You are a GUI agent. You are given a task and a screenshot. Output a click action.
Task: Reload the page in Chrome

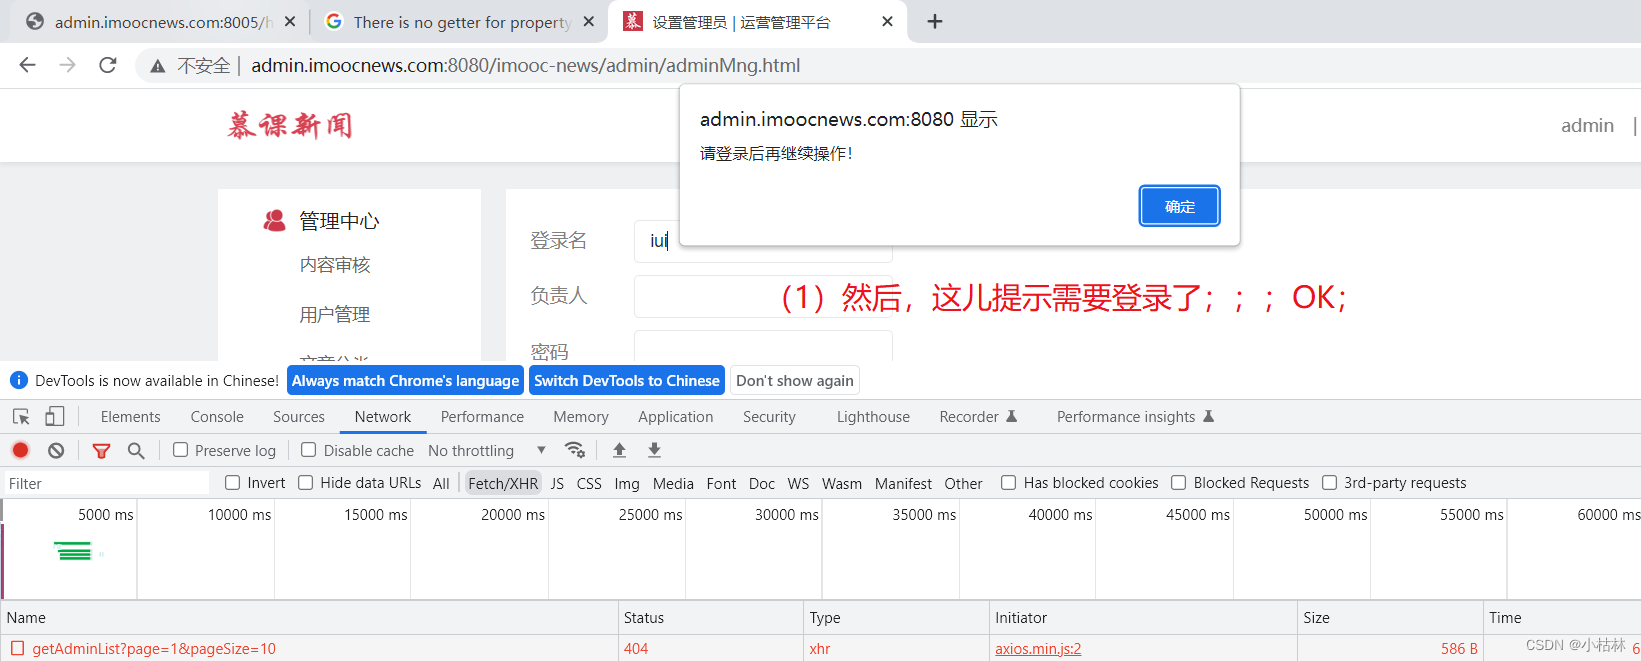point(108,65)
